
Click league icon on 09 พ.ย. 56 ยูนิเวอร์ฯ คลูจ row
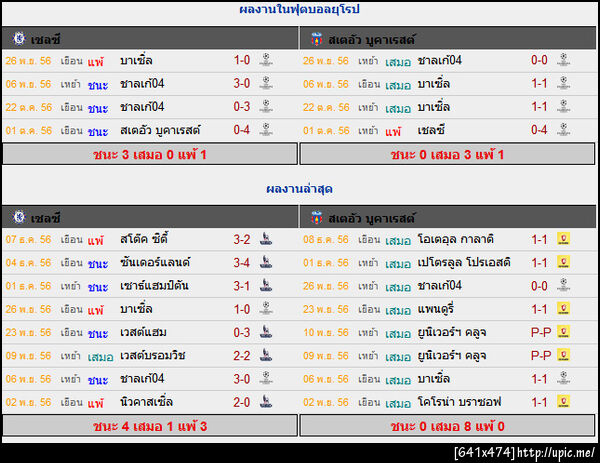[564, 355]
